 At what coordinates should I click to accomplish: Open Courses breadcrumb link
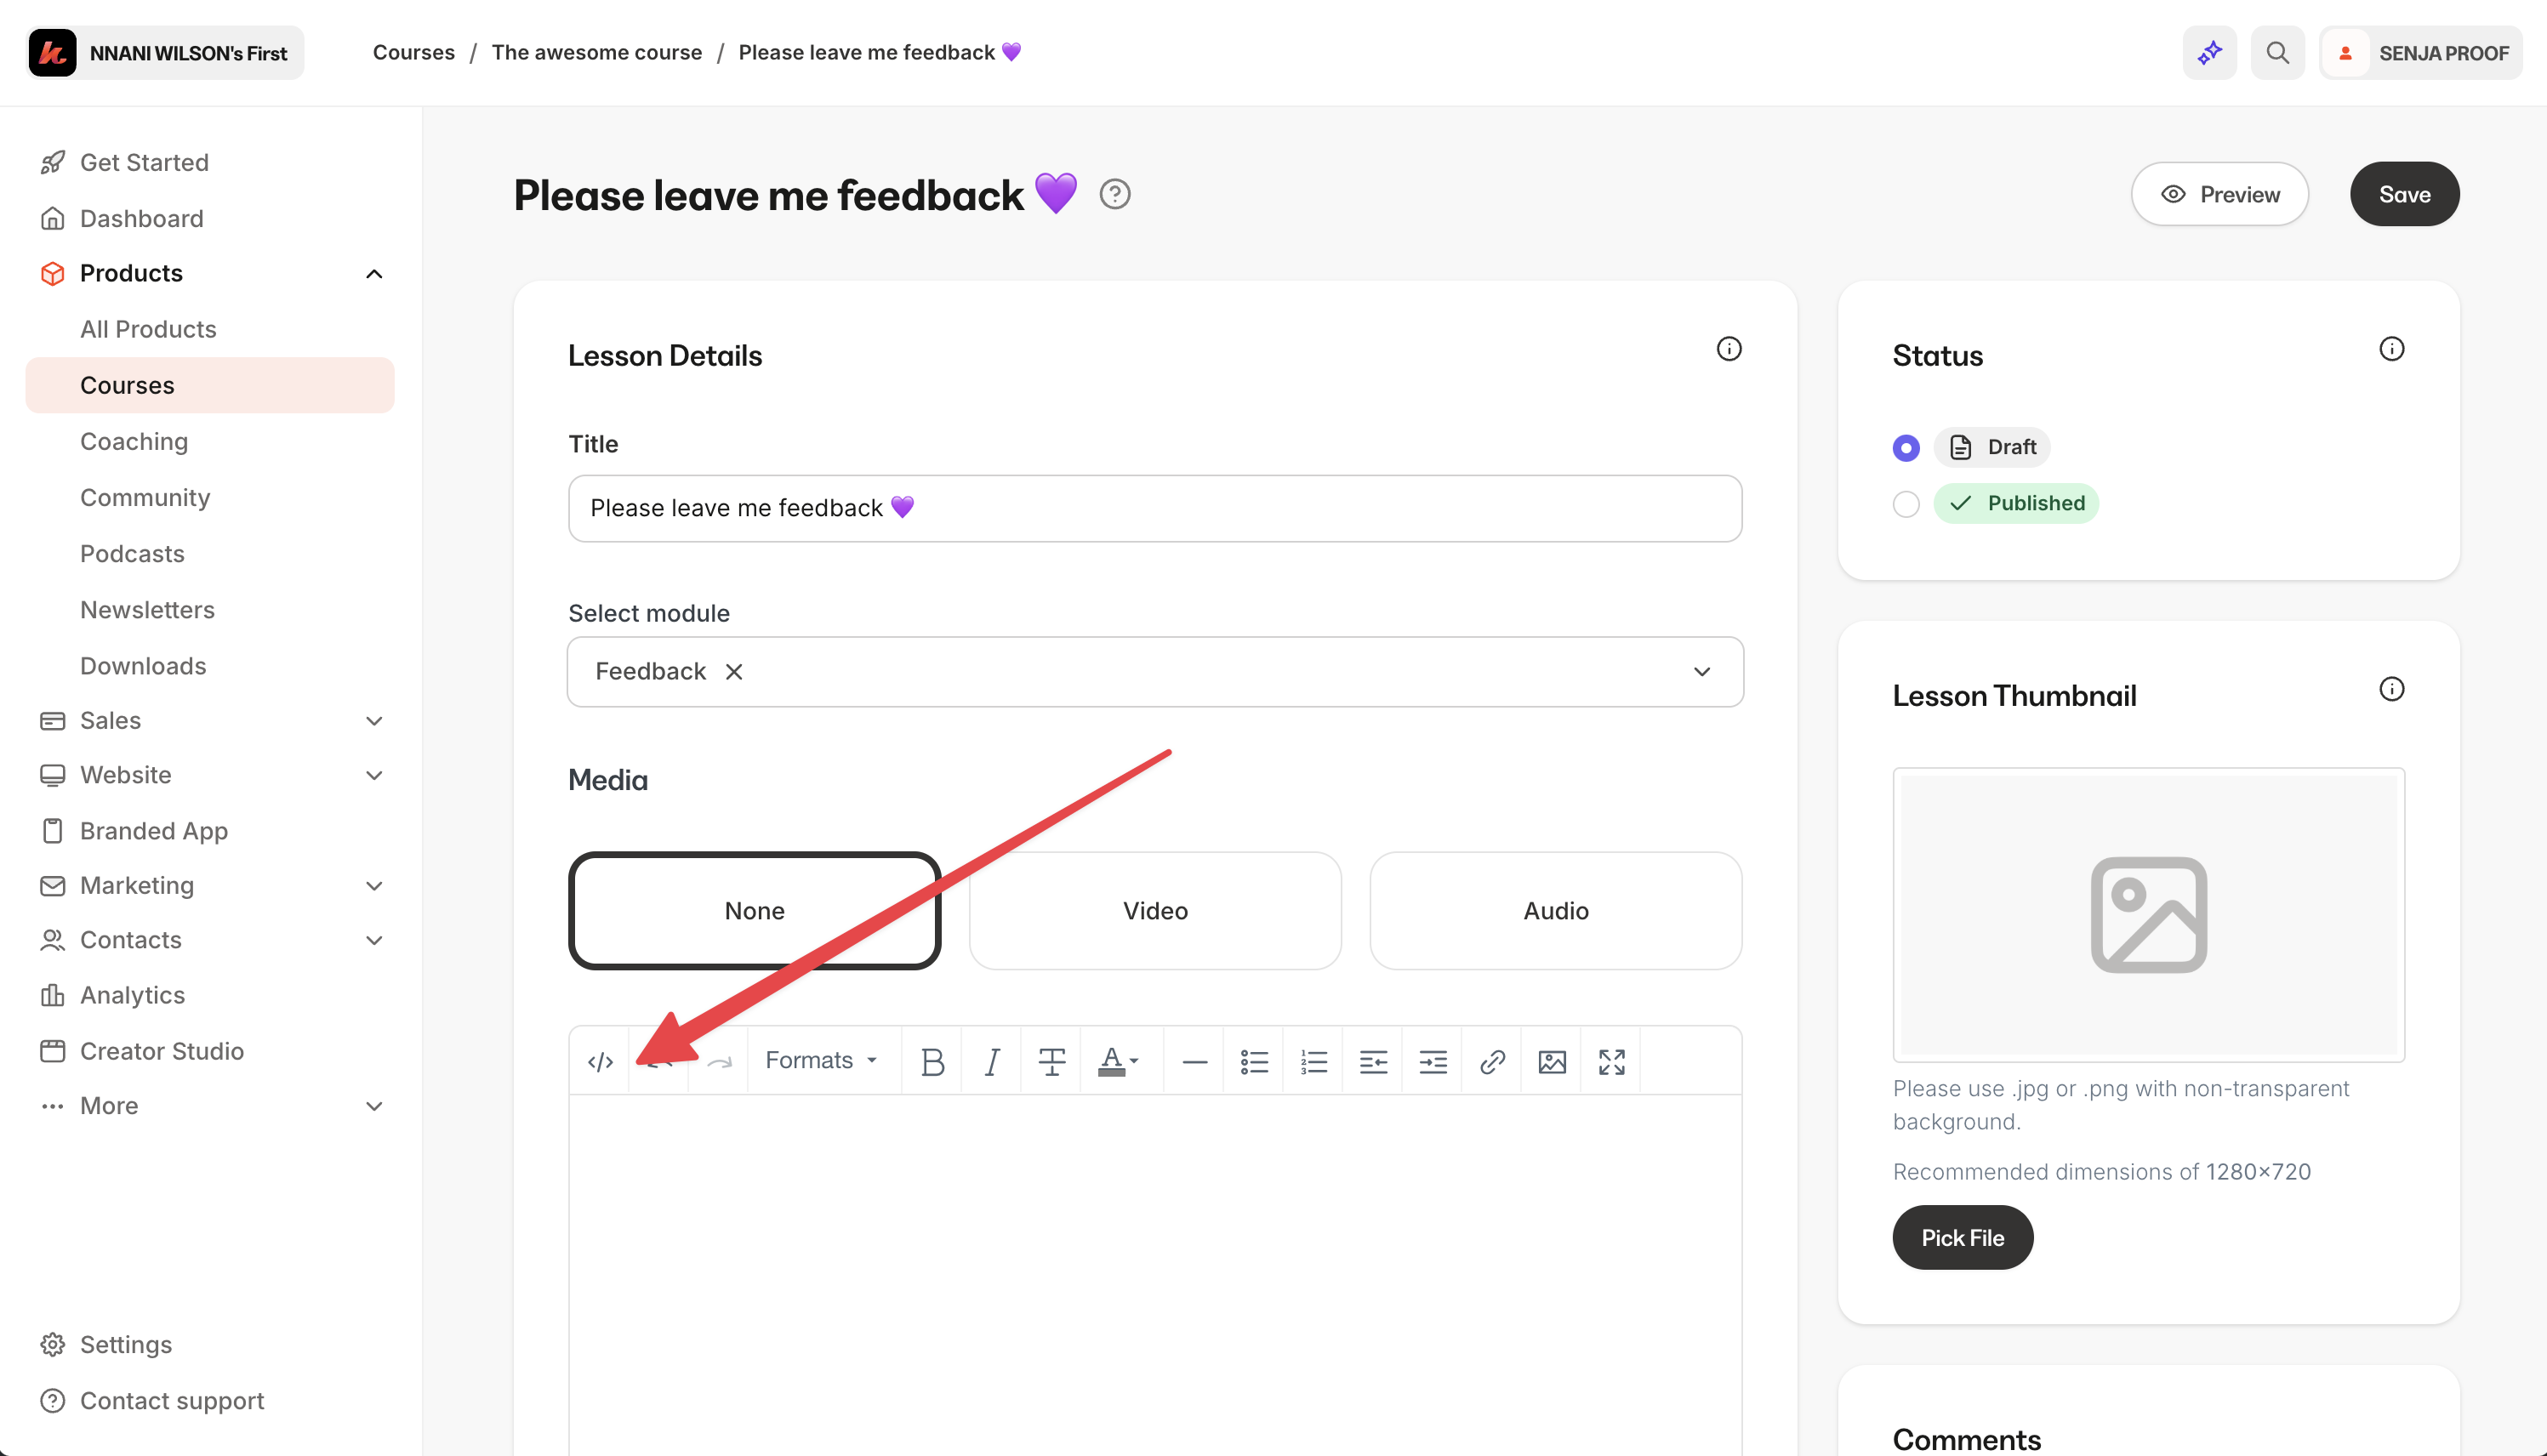pos(413,52)
